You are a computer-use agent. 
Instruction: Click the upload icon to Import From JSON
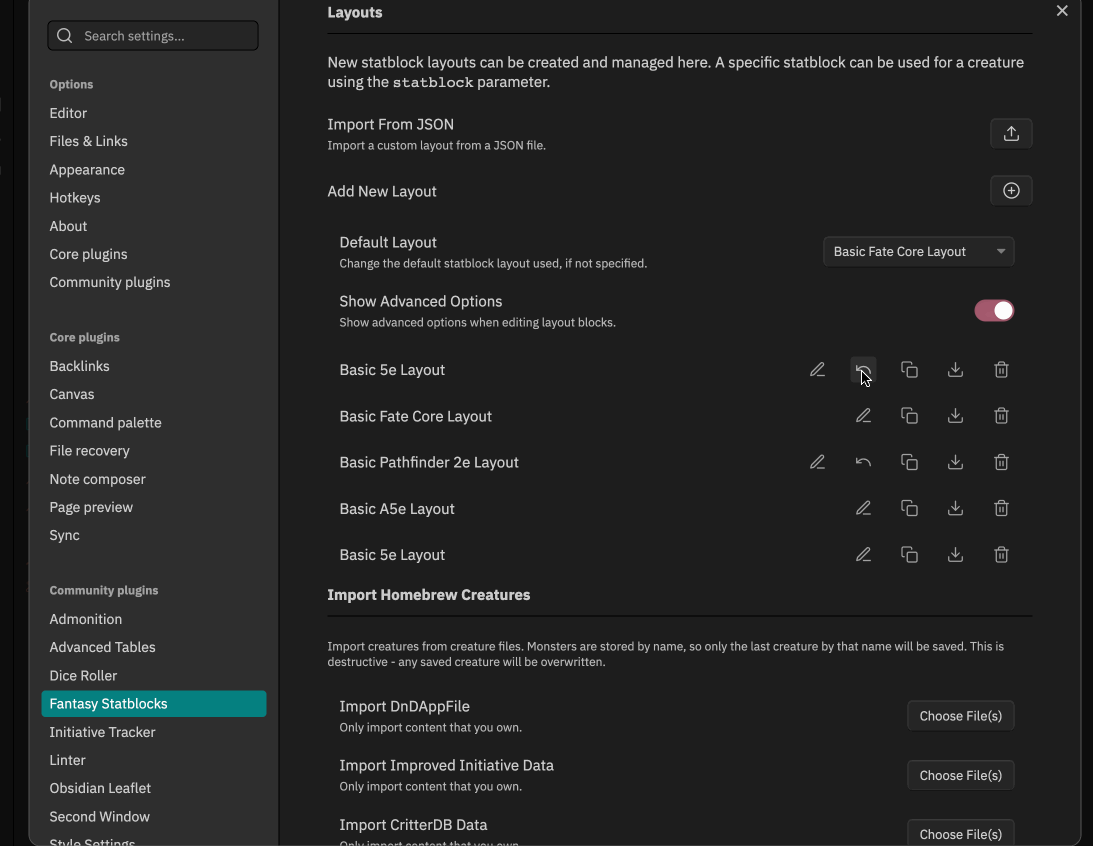pos(1011,132)
